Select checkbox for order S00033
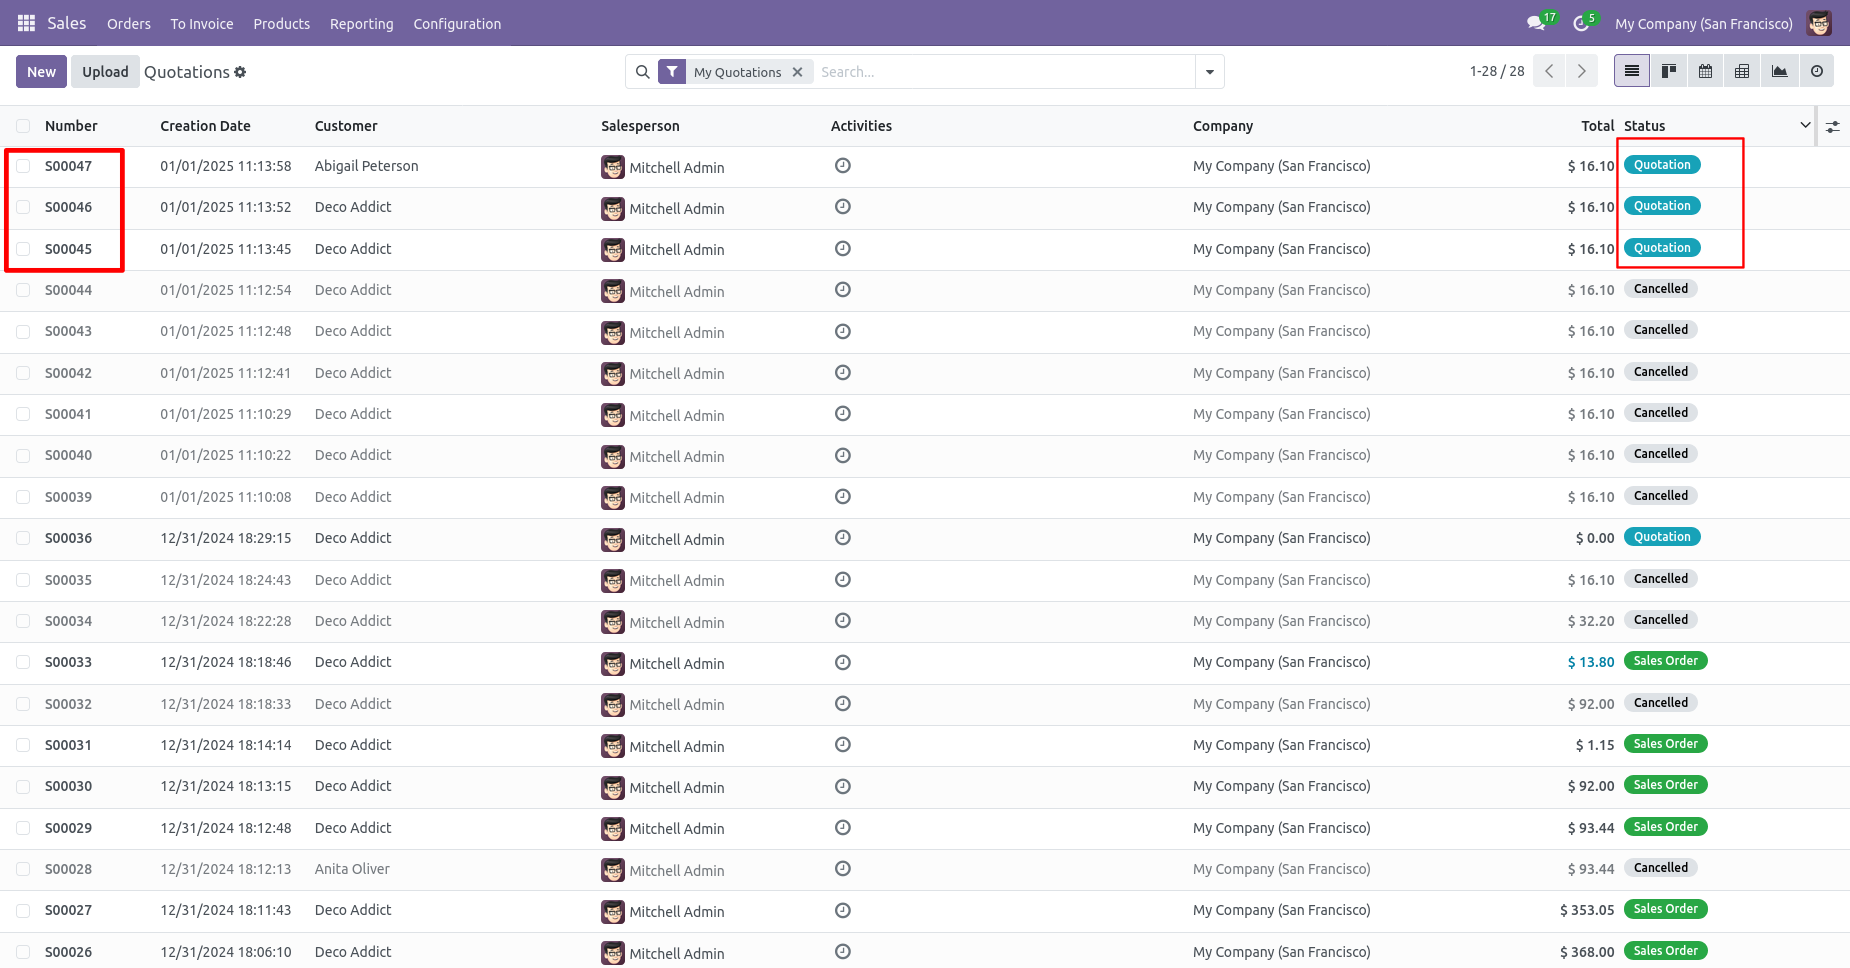The width and height of the screenshot is (1850, 968). [x=23, y=662]
